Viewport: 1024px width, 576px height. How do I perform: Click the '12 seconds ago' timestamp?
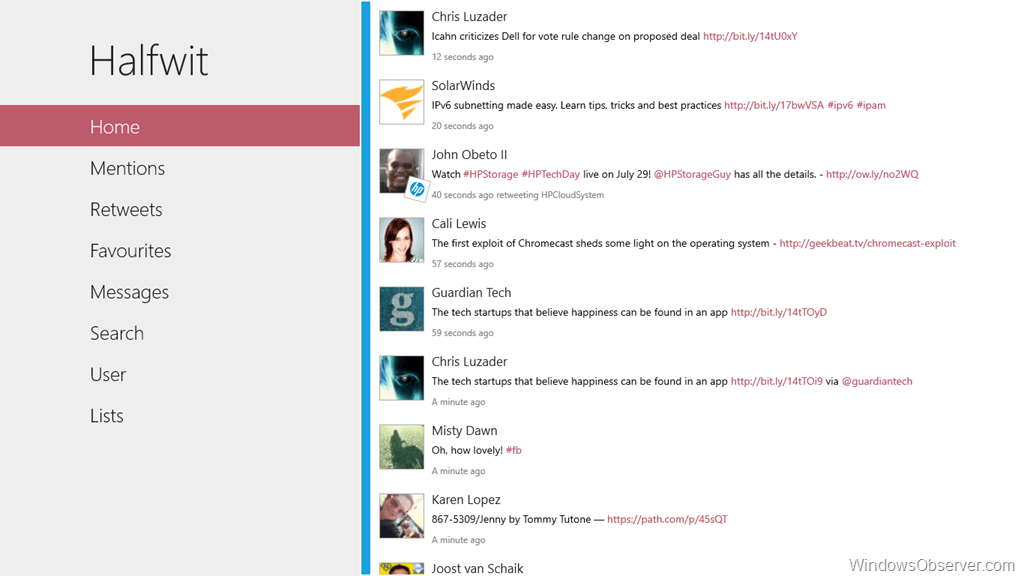pos(462,57)
